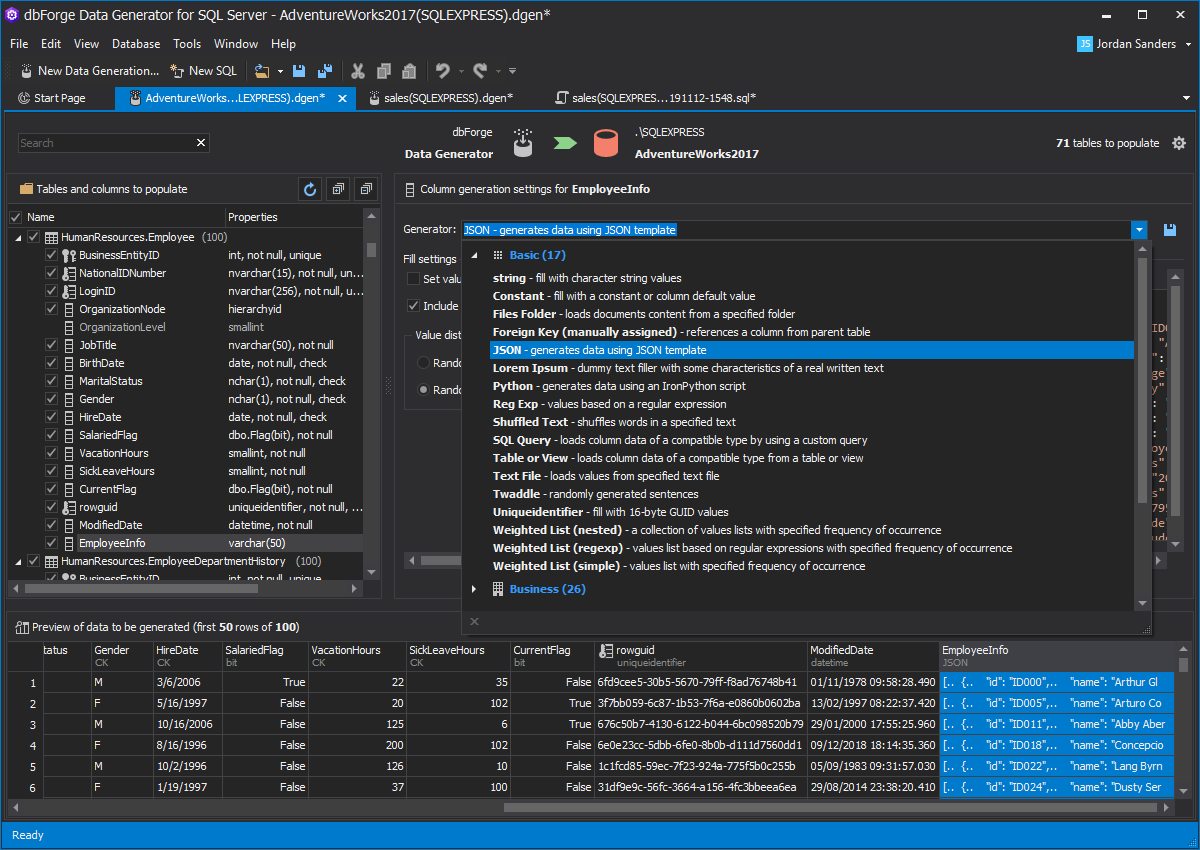1200x850 pixels.
Task: Close the Generator dropdown using its arrow
Action: tap(1139, 230)
